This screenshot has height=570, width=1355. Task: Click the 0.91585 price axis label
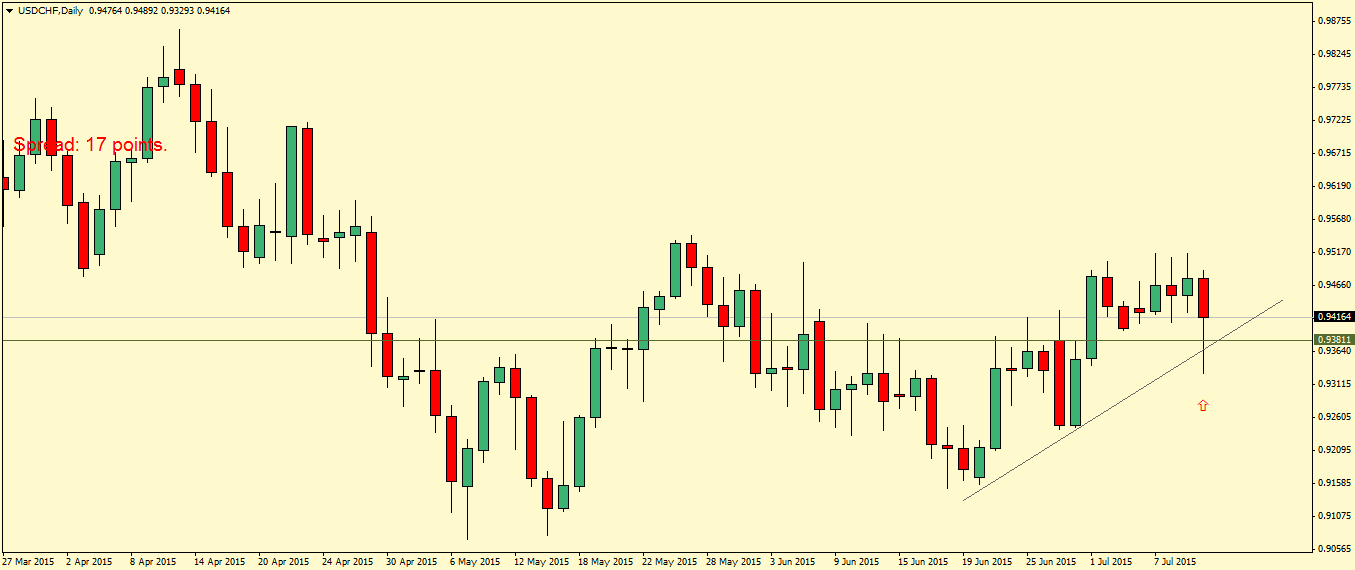tap(1335, 482)
